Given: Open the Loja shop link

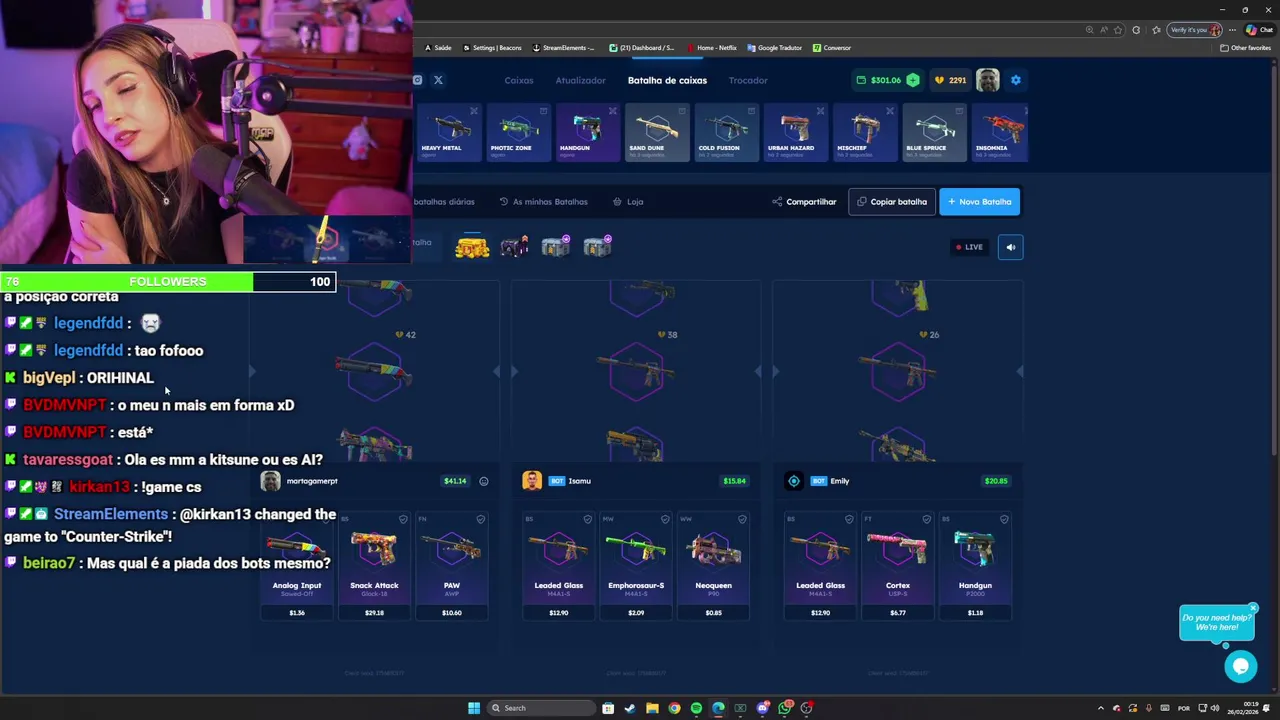Looking at the screenshot, I should (628, 202).
